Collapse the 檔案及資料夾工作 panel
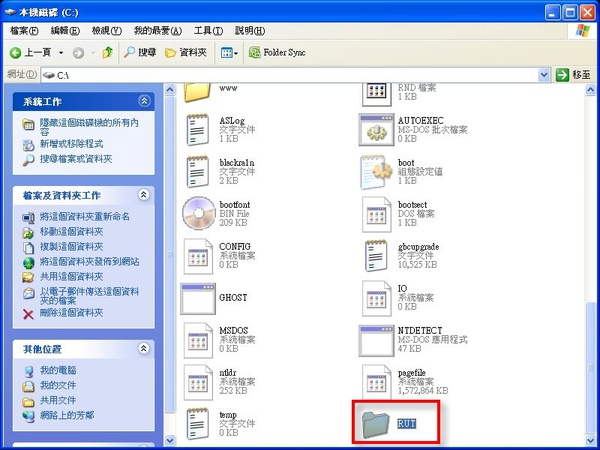This screenshot has height=450, width=600. pos(145,195)
